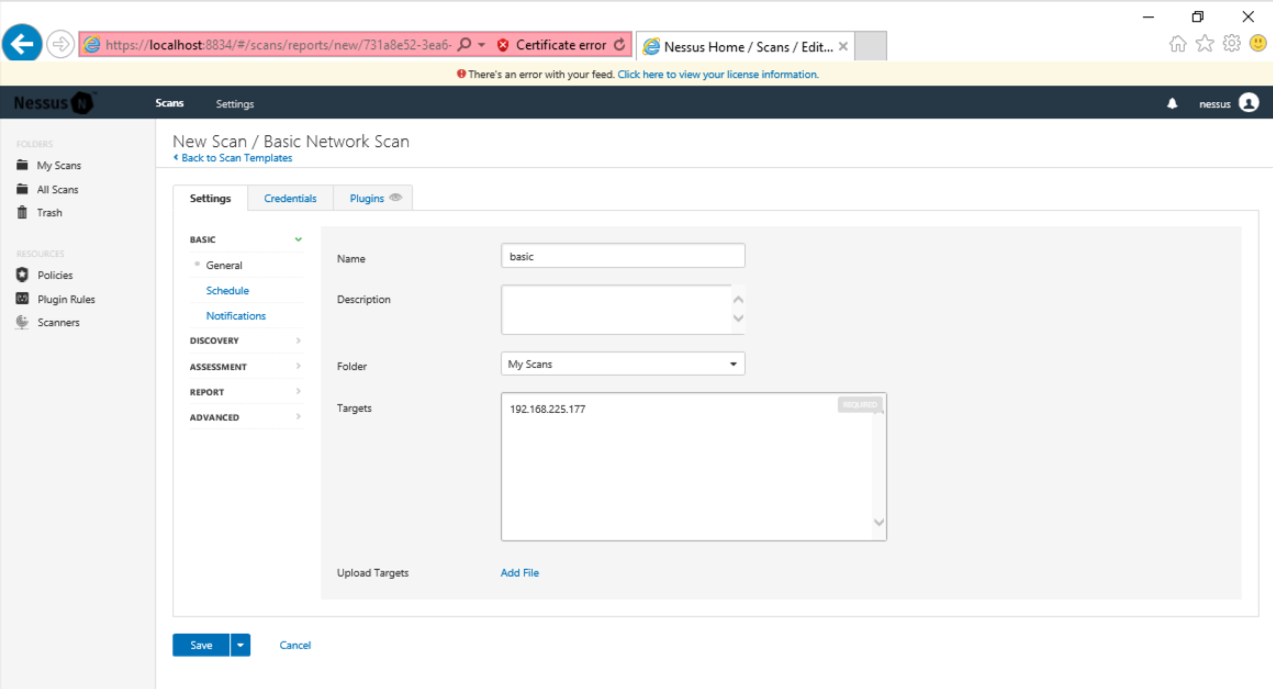The width and height of the screenshot is (1273, 689).
Task: Click the notifications bell icon
Action: (1172, 104)
